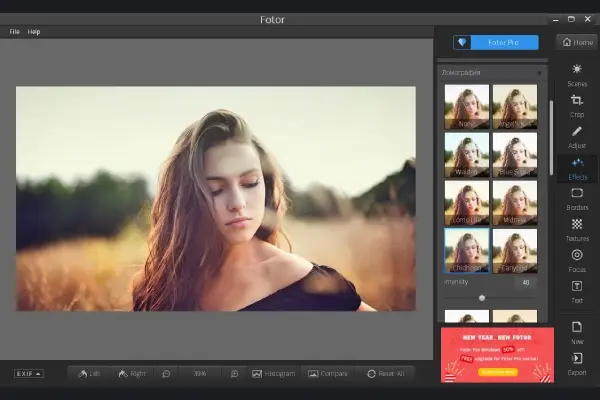Open the Adjust tool
This screenshot has width=600, height=400.
(577, 137)
